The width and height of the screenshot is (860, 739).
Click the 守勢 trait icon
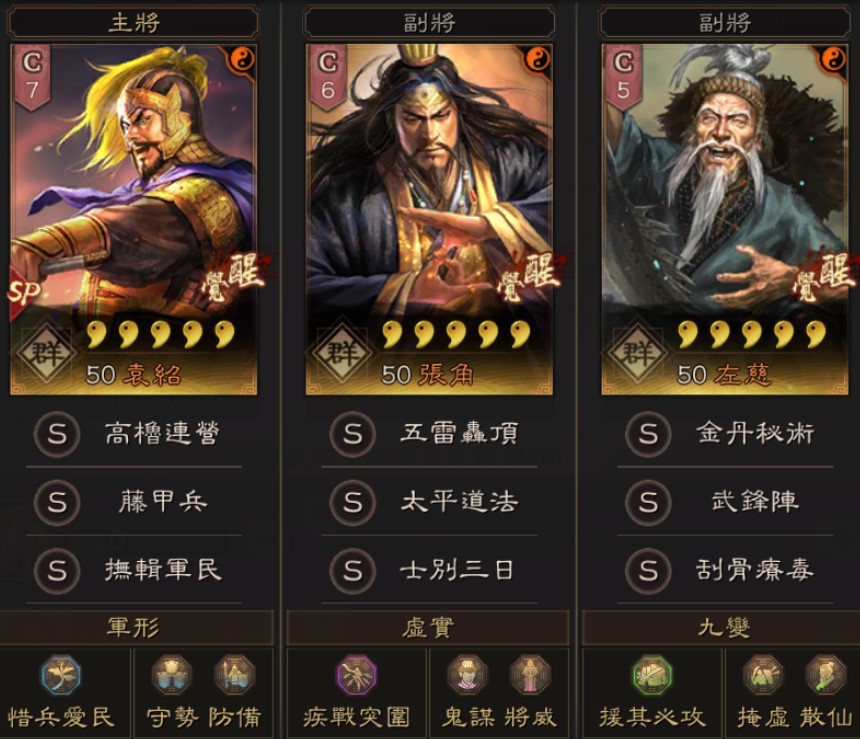coord(172,675)
